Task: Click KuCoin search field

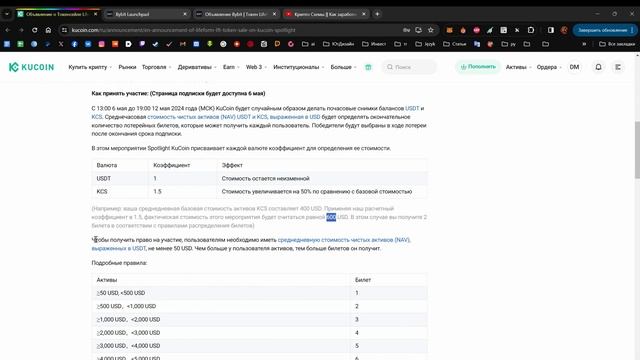Action: click(409, 67)
